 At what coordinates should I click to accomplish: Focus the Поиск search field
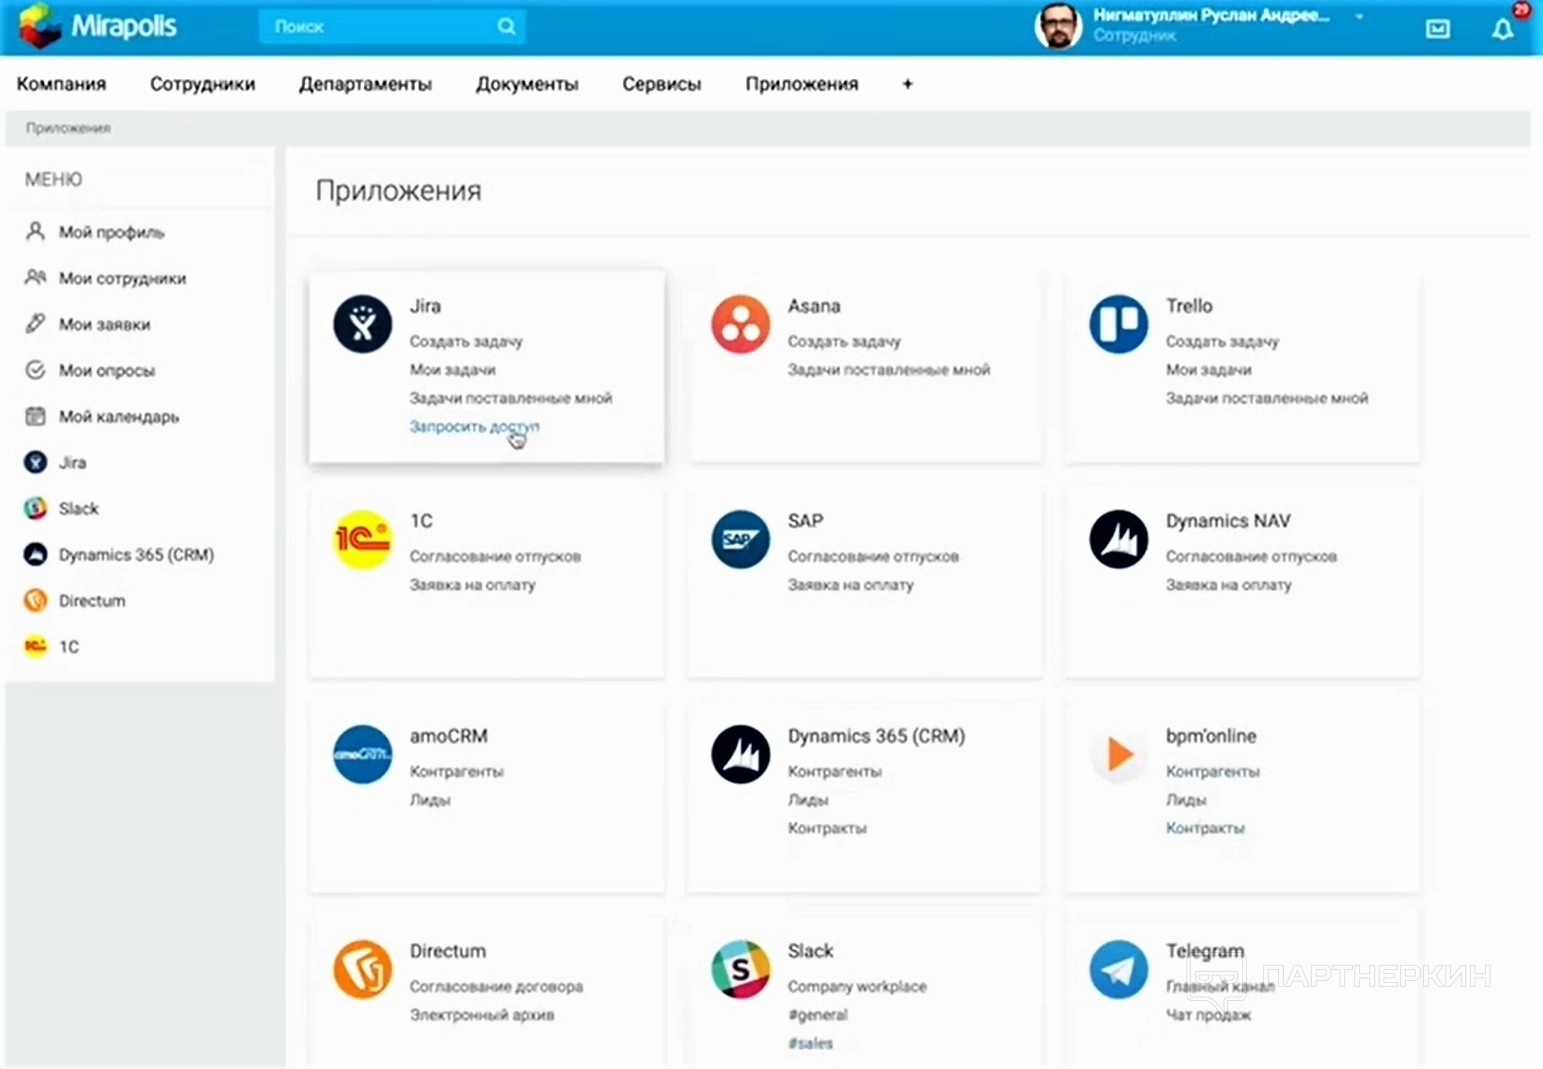point(392,27)
